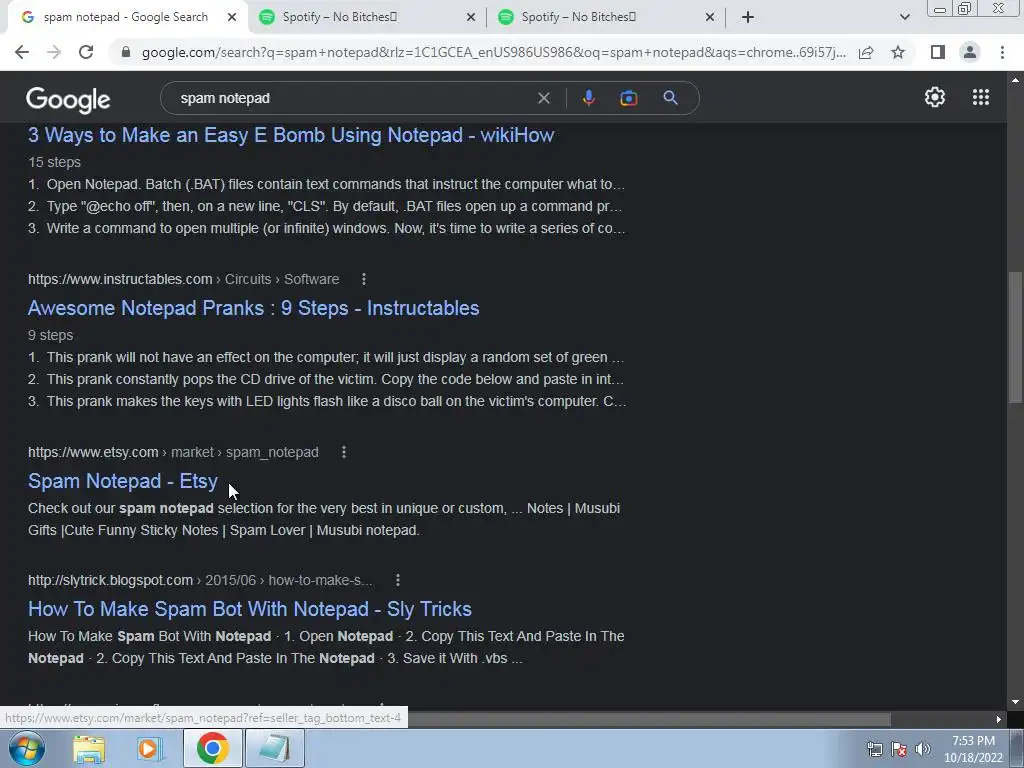Open the Action Center flag tray icon

click(899, 748)
